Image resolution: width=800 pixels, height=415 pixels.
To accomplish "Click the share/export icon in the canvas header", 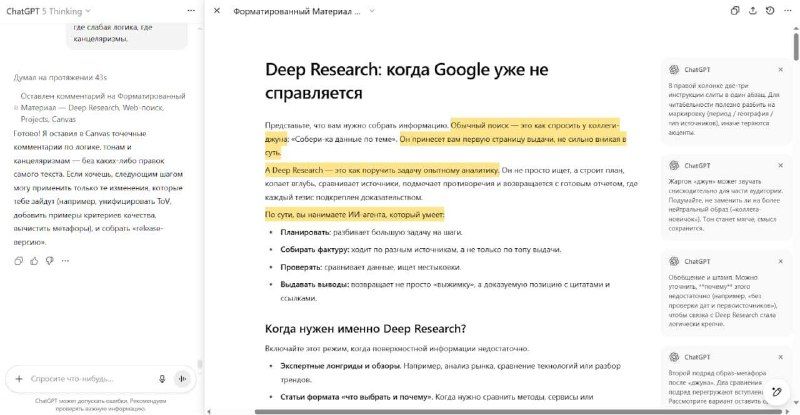I will point(753,11).
